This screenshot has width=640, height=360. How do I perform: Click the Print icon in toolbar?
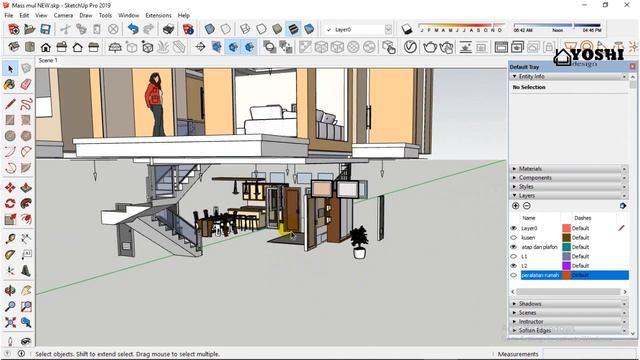168,29
